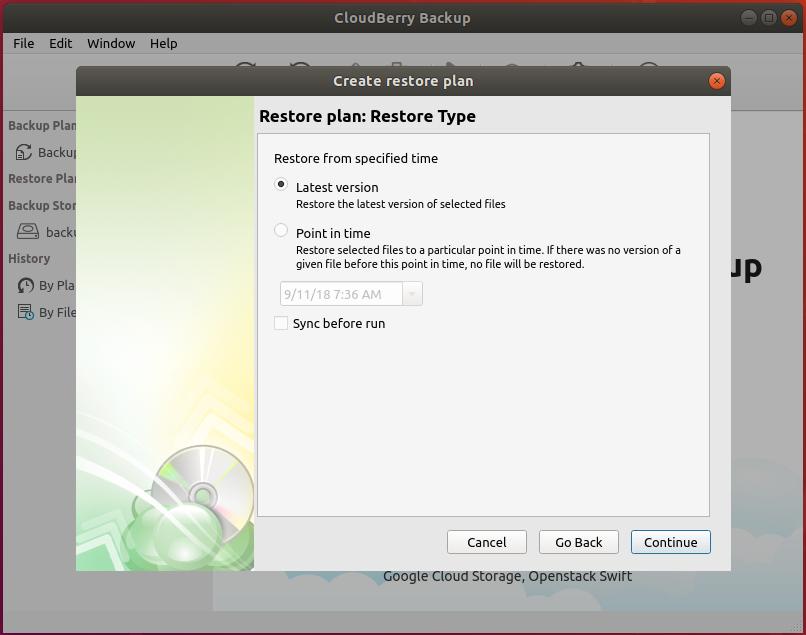806x635 pixels.
Task: Click the 9/11/18 7:36 AM date field
Action: coord(341,294)
